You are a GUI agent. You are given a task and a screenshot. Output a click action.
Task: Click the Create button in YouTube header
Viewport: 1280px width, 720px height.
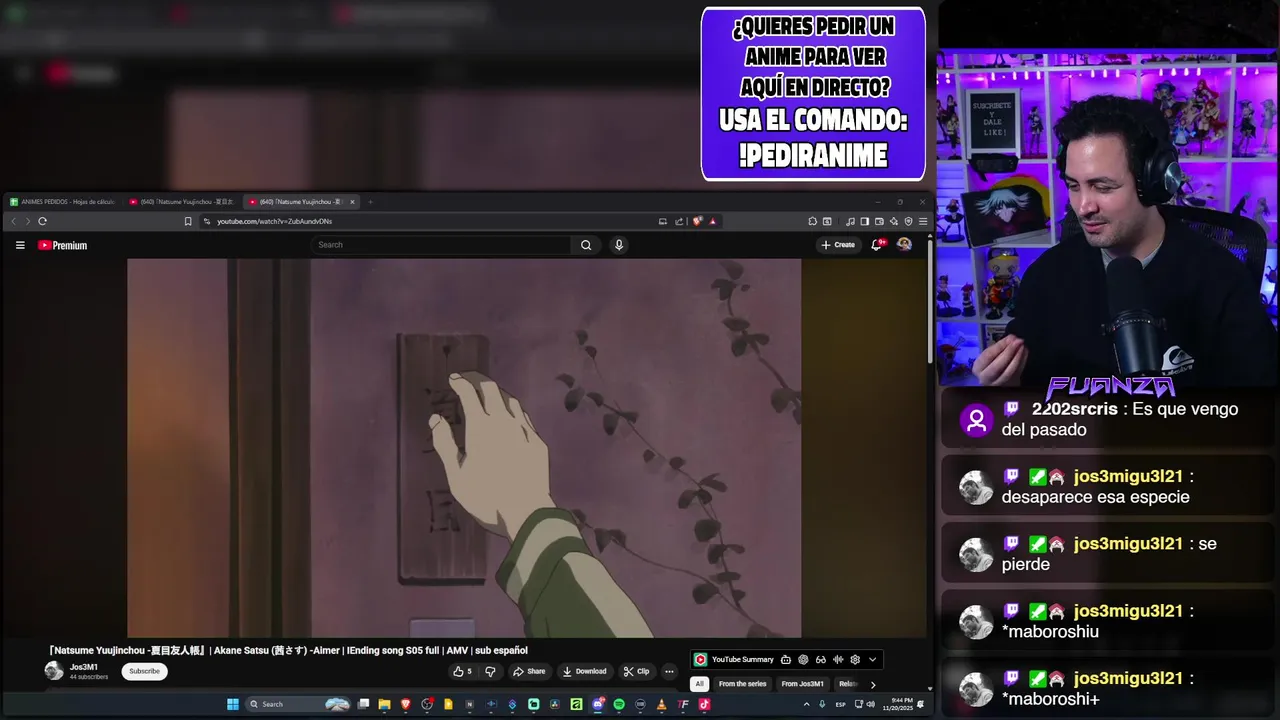coord(838,245)
